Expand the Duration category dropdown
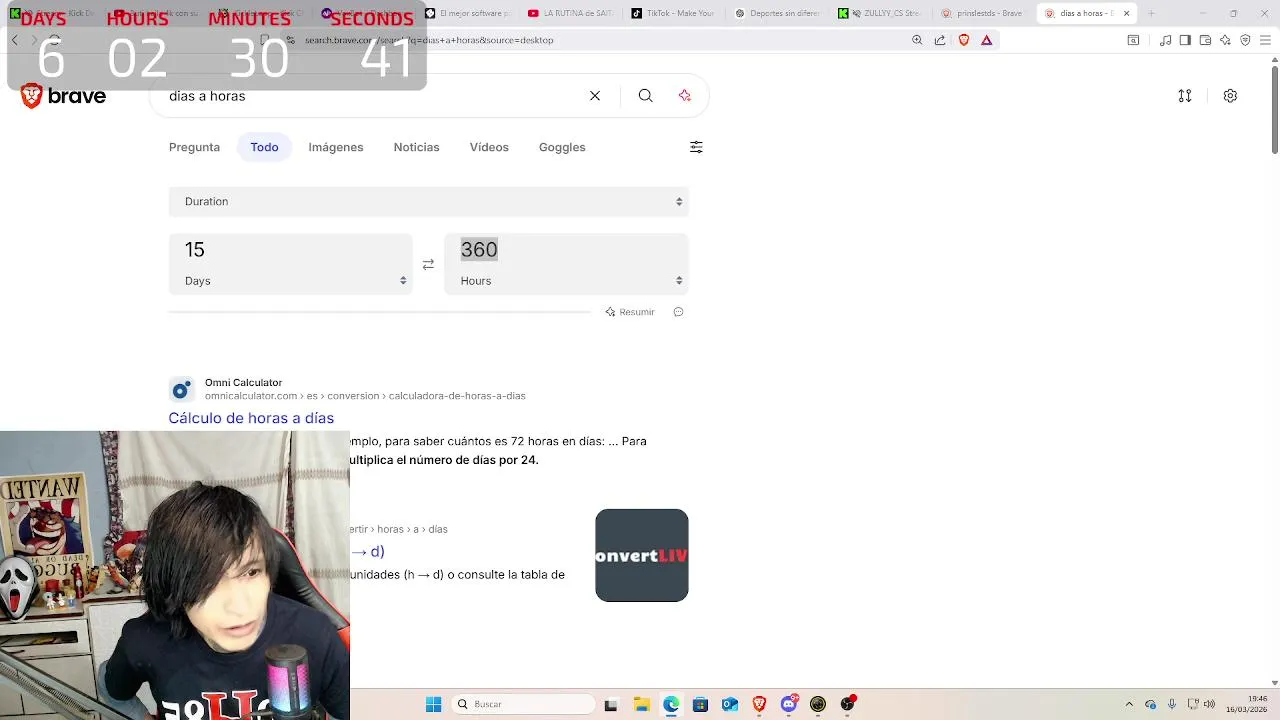The height and width of the screenshot is (720, 1280). click(x=428, y=201)
